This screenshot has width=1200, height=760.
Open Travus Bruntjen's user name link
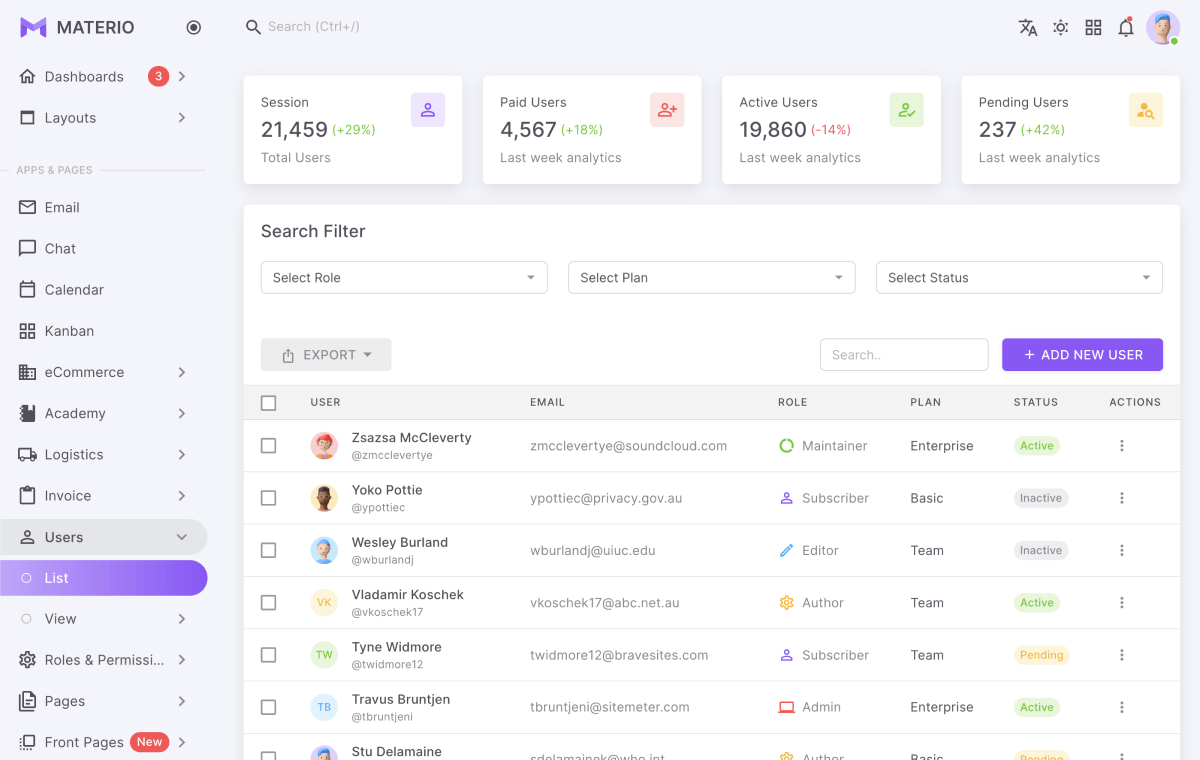401,699
